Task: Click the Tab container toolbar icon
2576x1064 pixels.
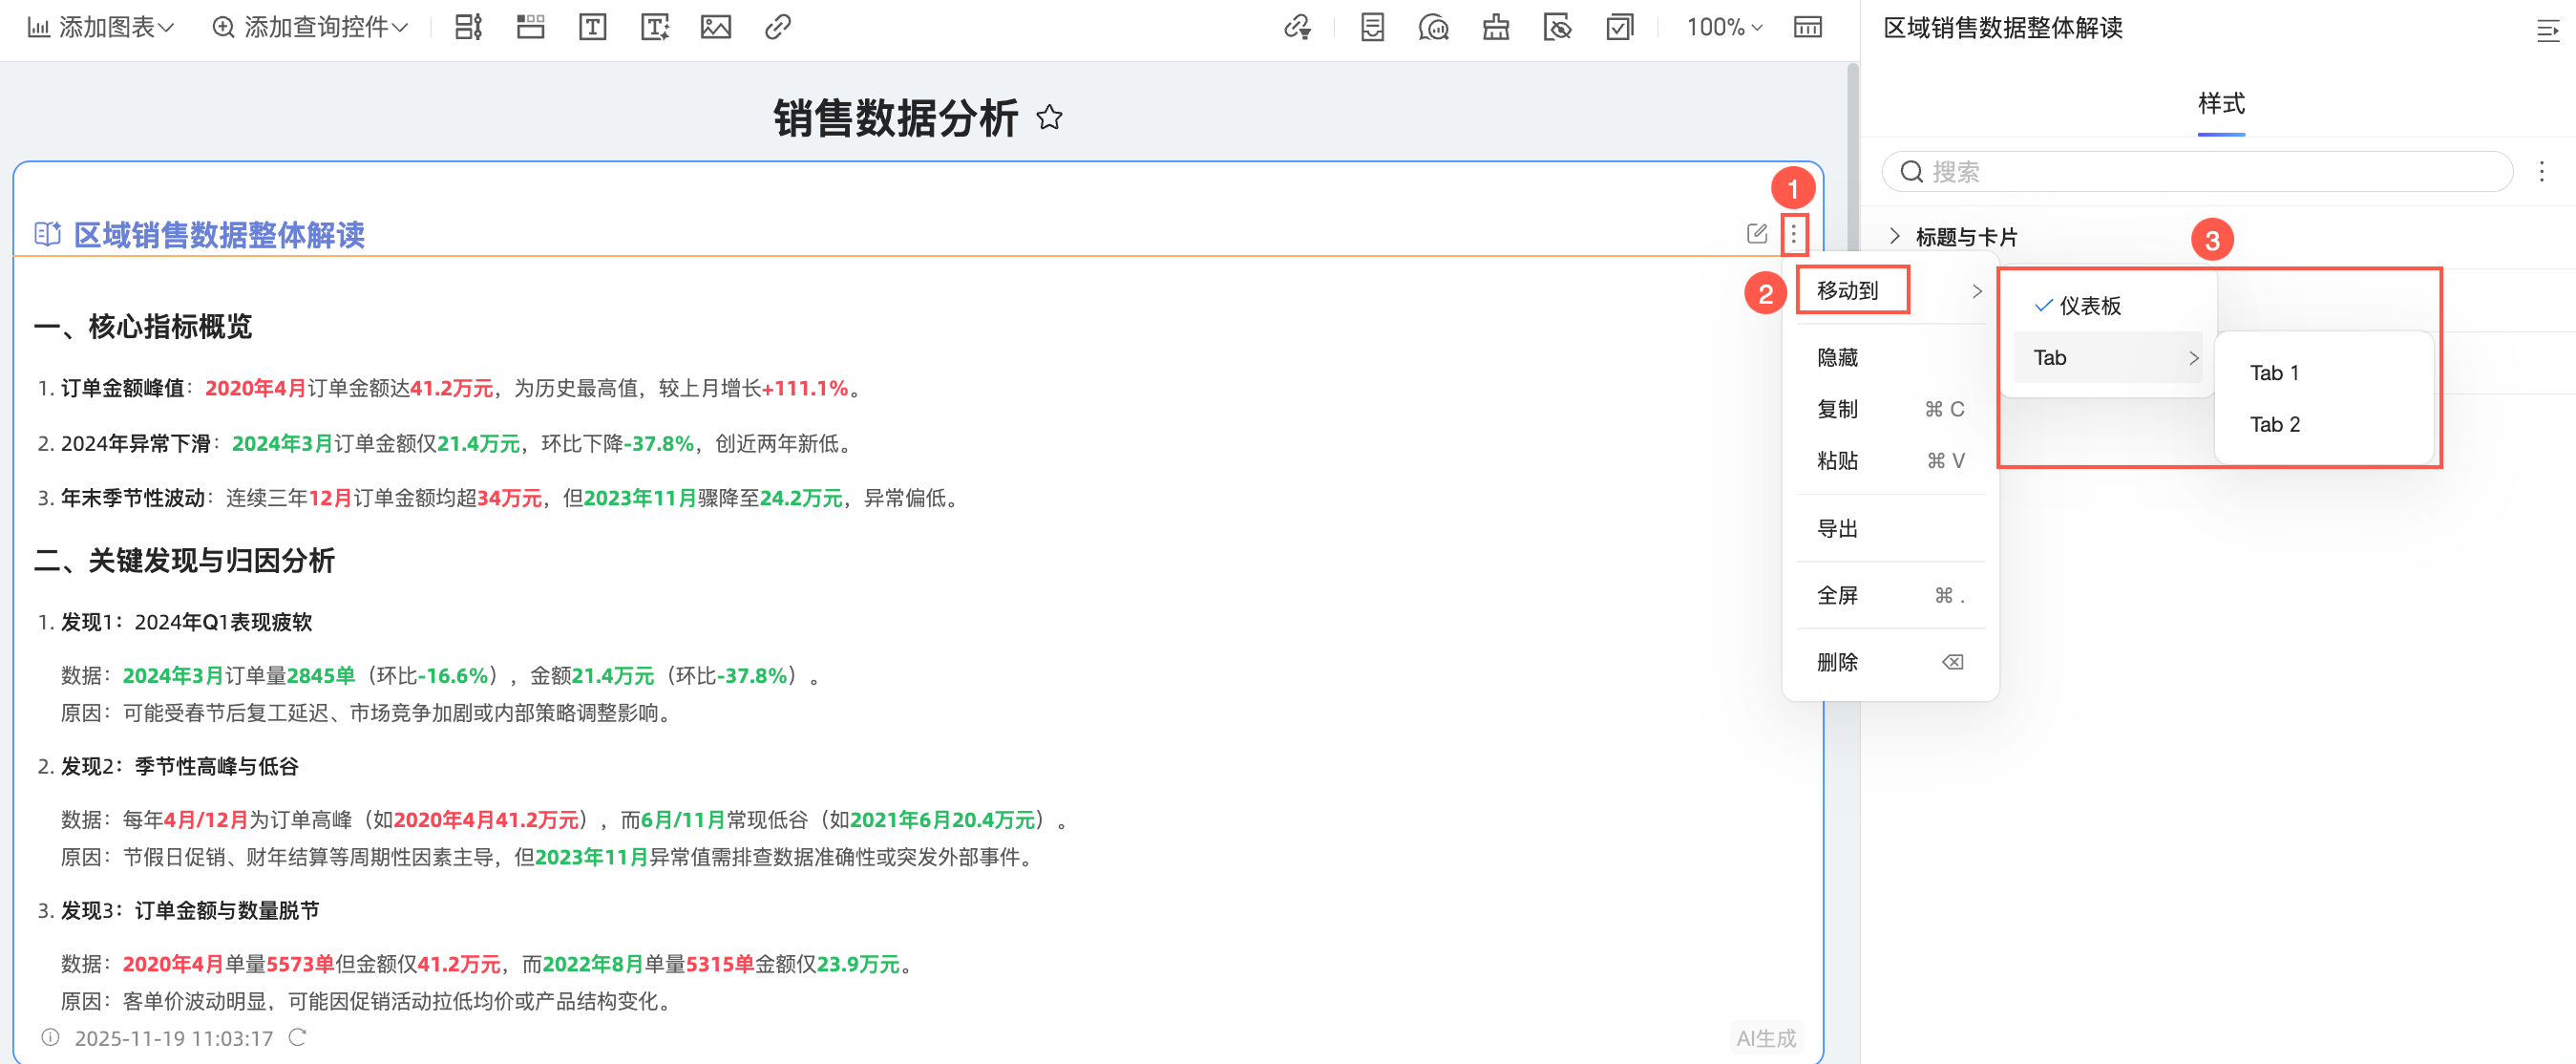Action: tap(530, 27)
